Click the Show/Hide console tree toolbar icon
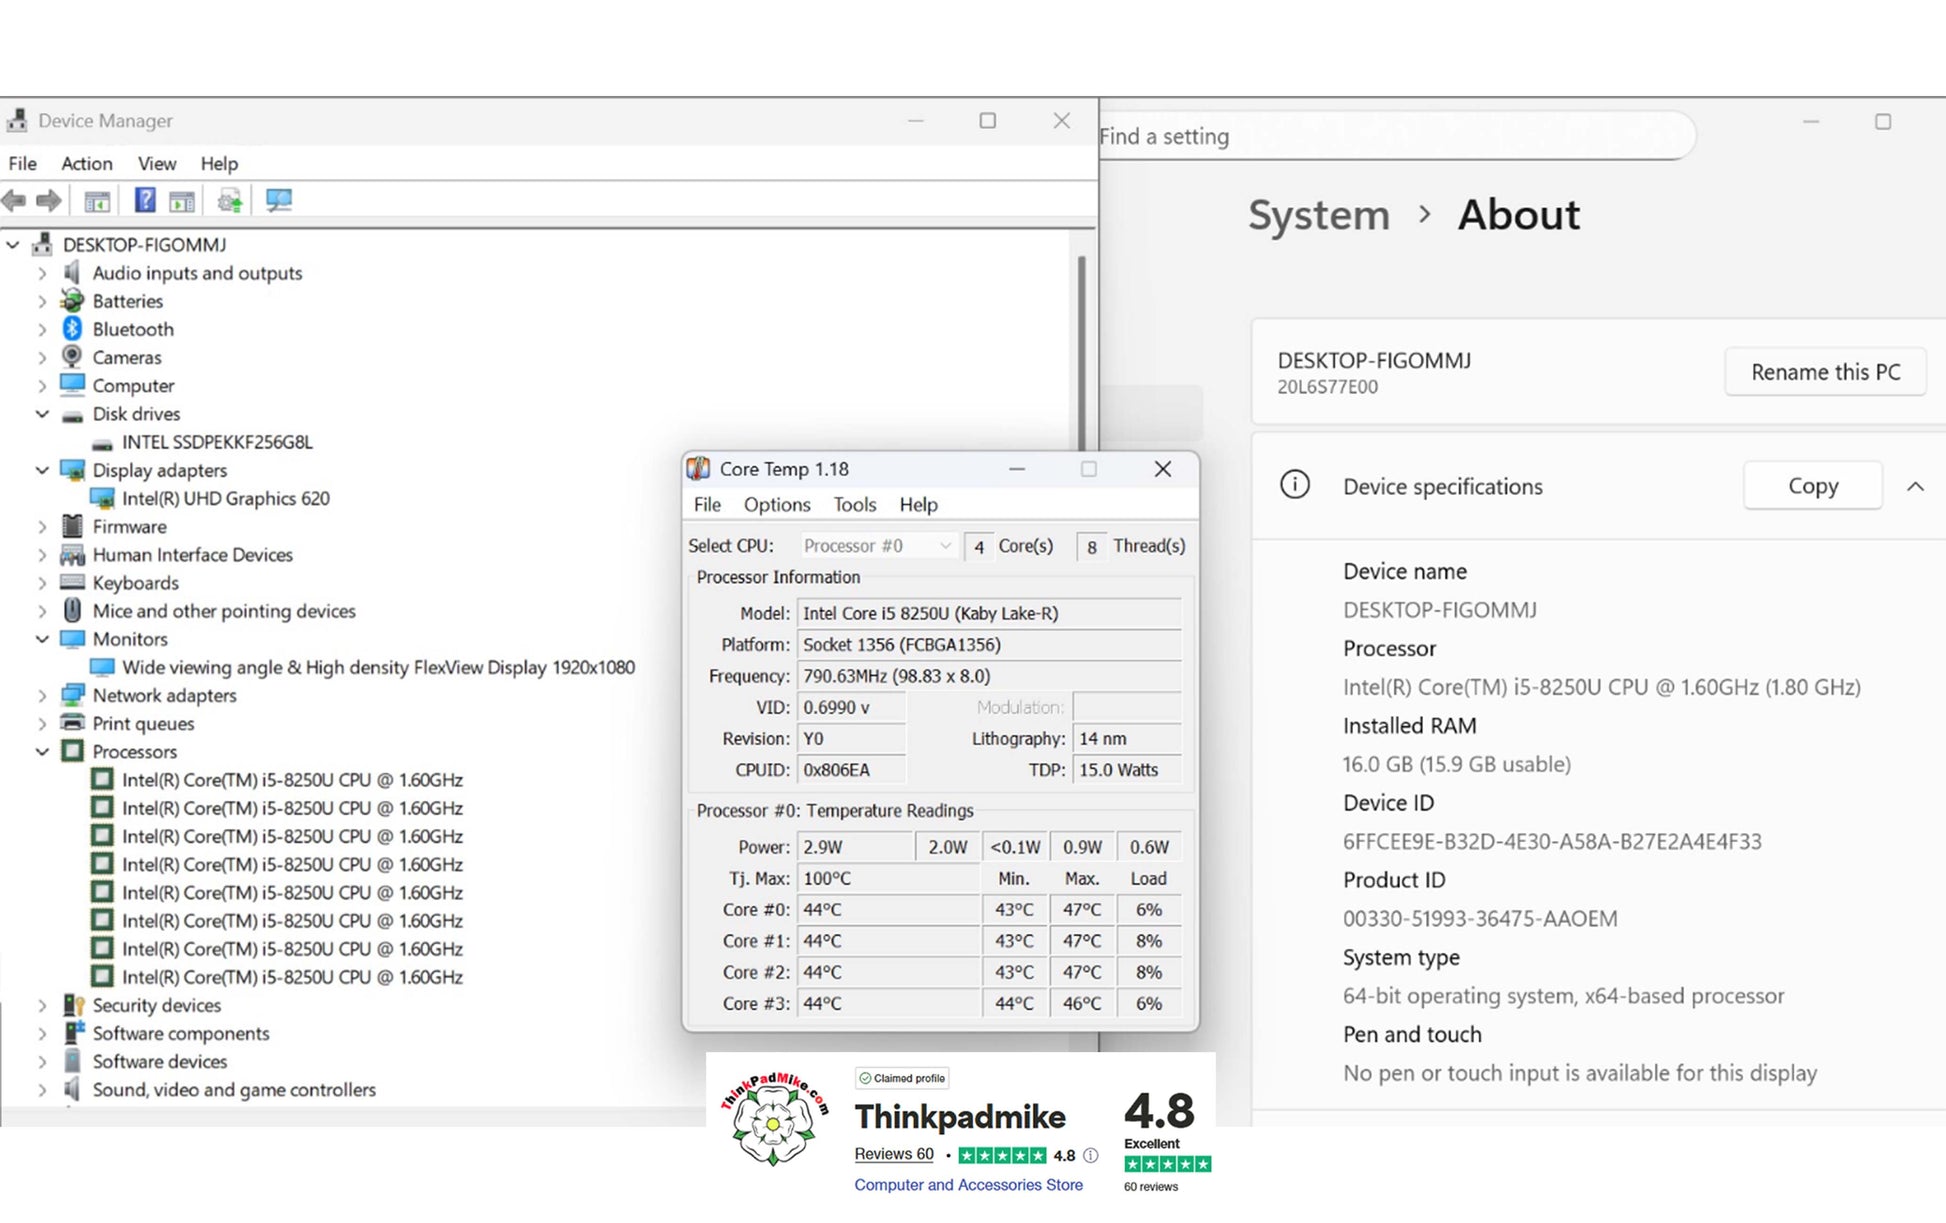This screenshot has height=1223, width=1946. (x=97, y=201)
